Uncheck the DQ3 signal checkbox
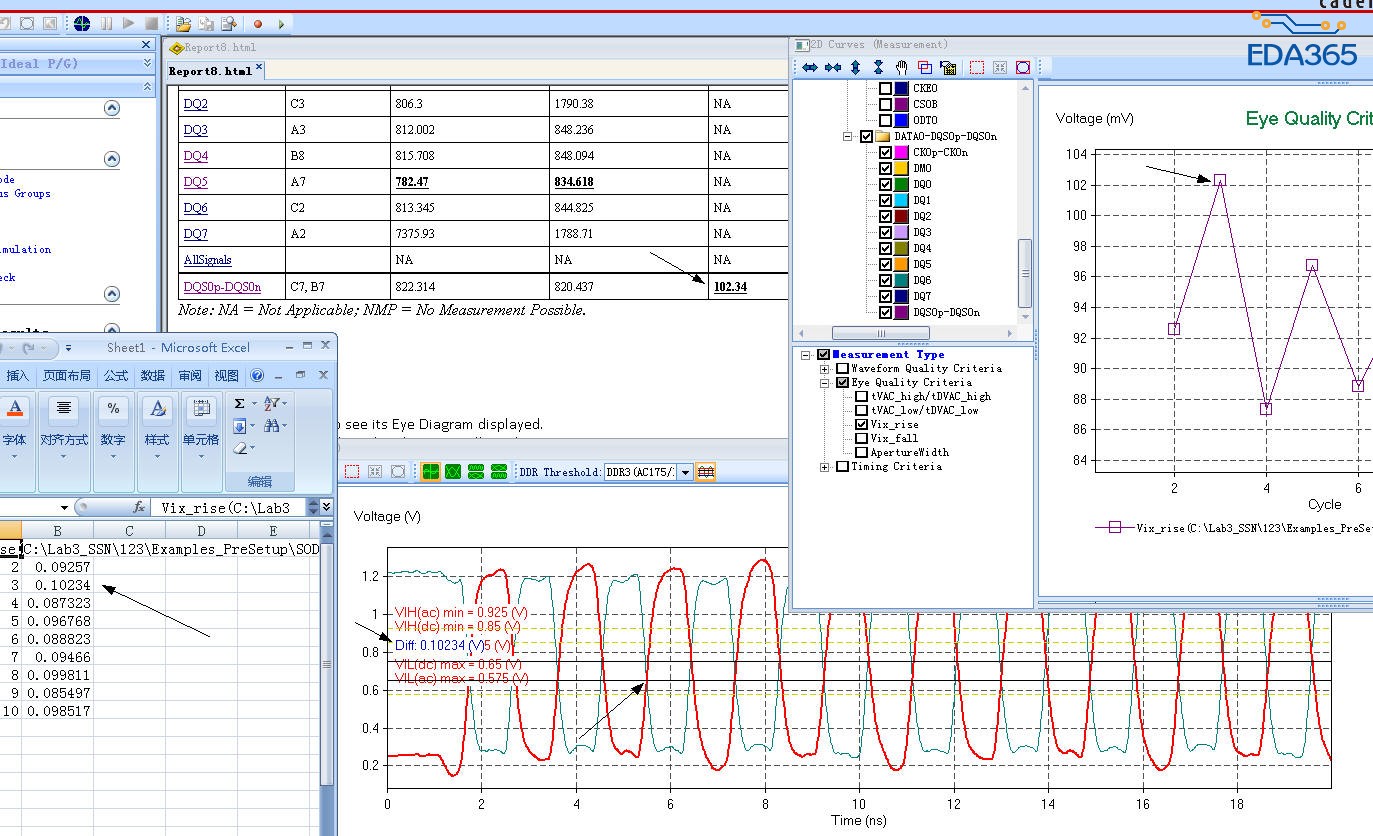The image size is (1373, 836). tap(885, 232)
